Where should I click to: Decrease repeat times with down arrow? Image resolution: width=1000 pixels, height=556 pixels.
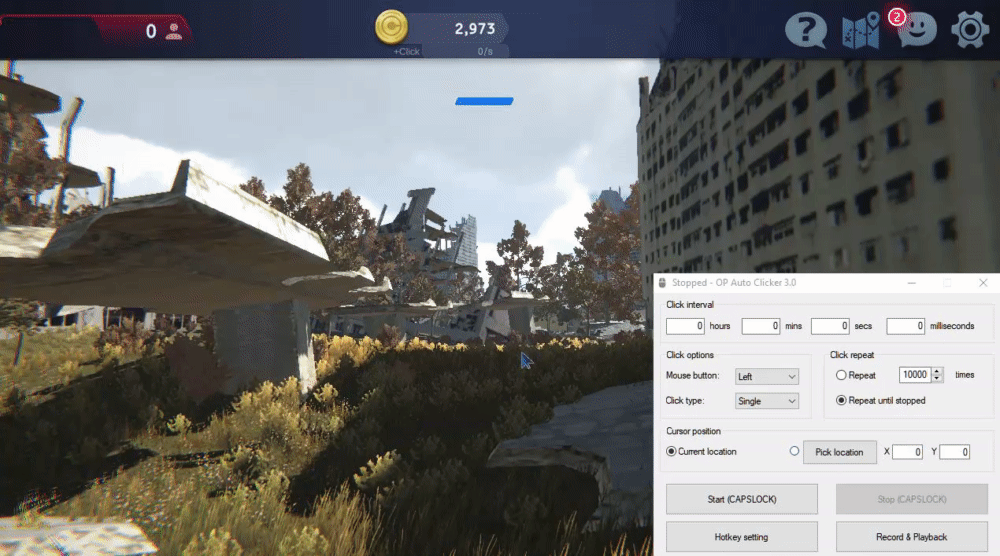pyautogui.click(x=937, y=379)
